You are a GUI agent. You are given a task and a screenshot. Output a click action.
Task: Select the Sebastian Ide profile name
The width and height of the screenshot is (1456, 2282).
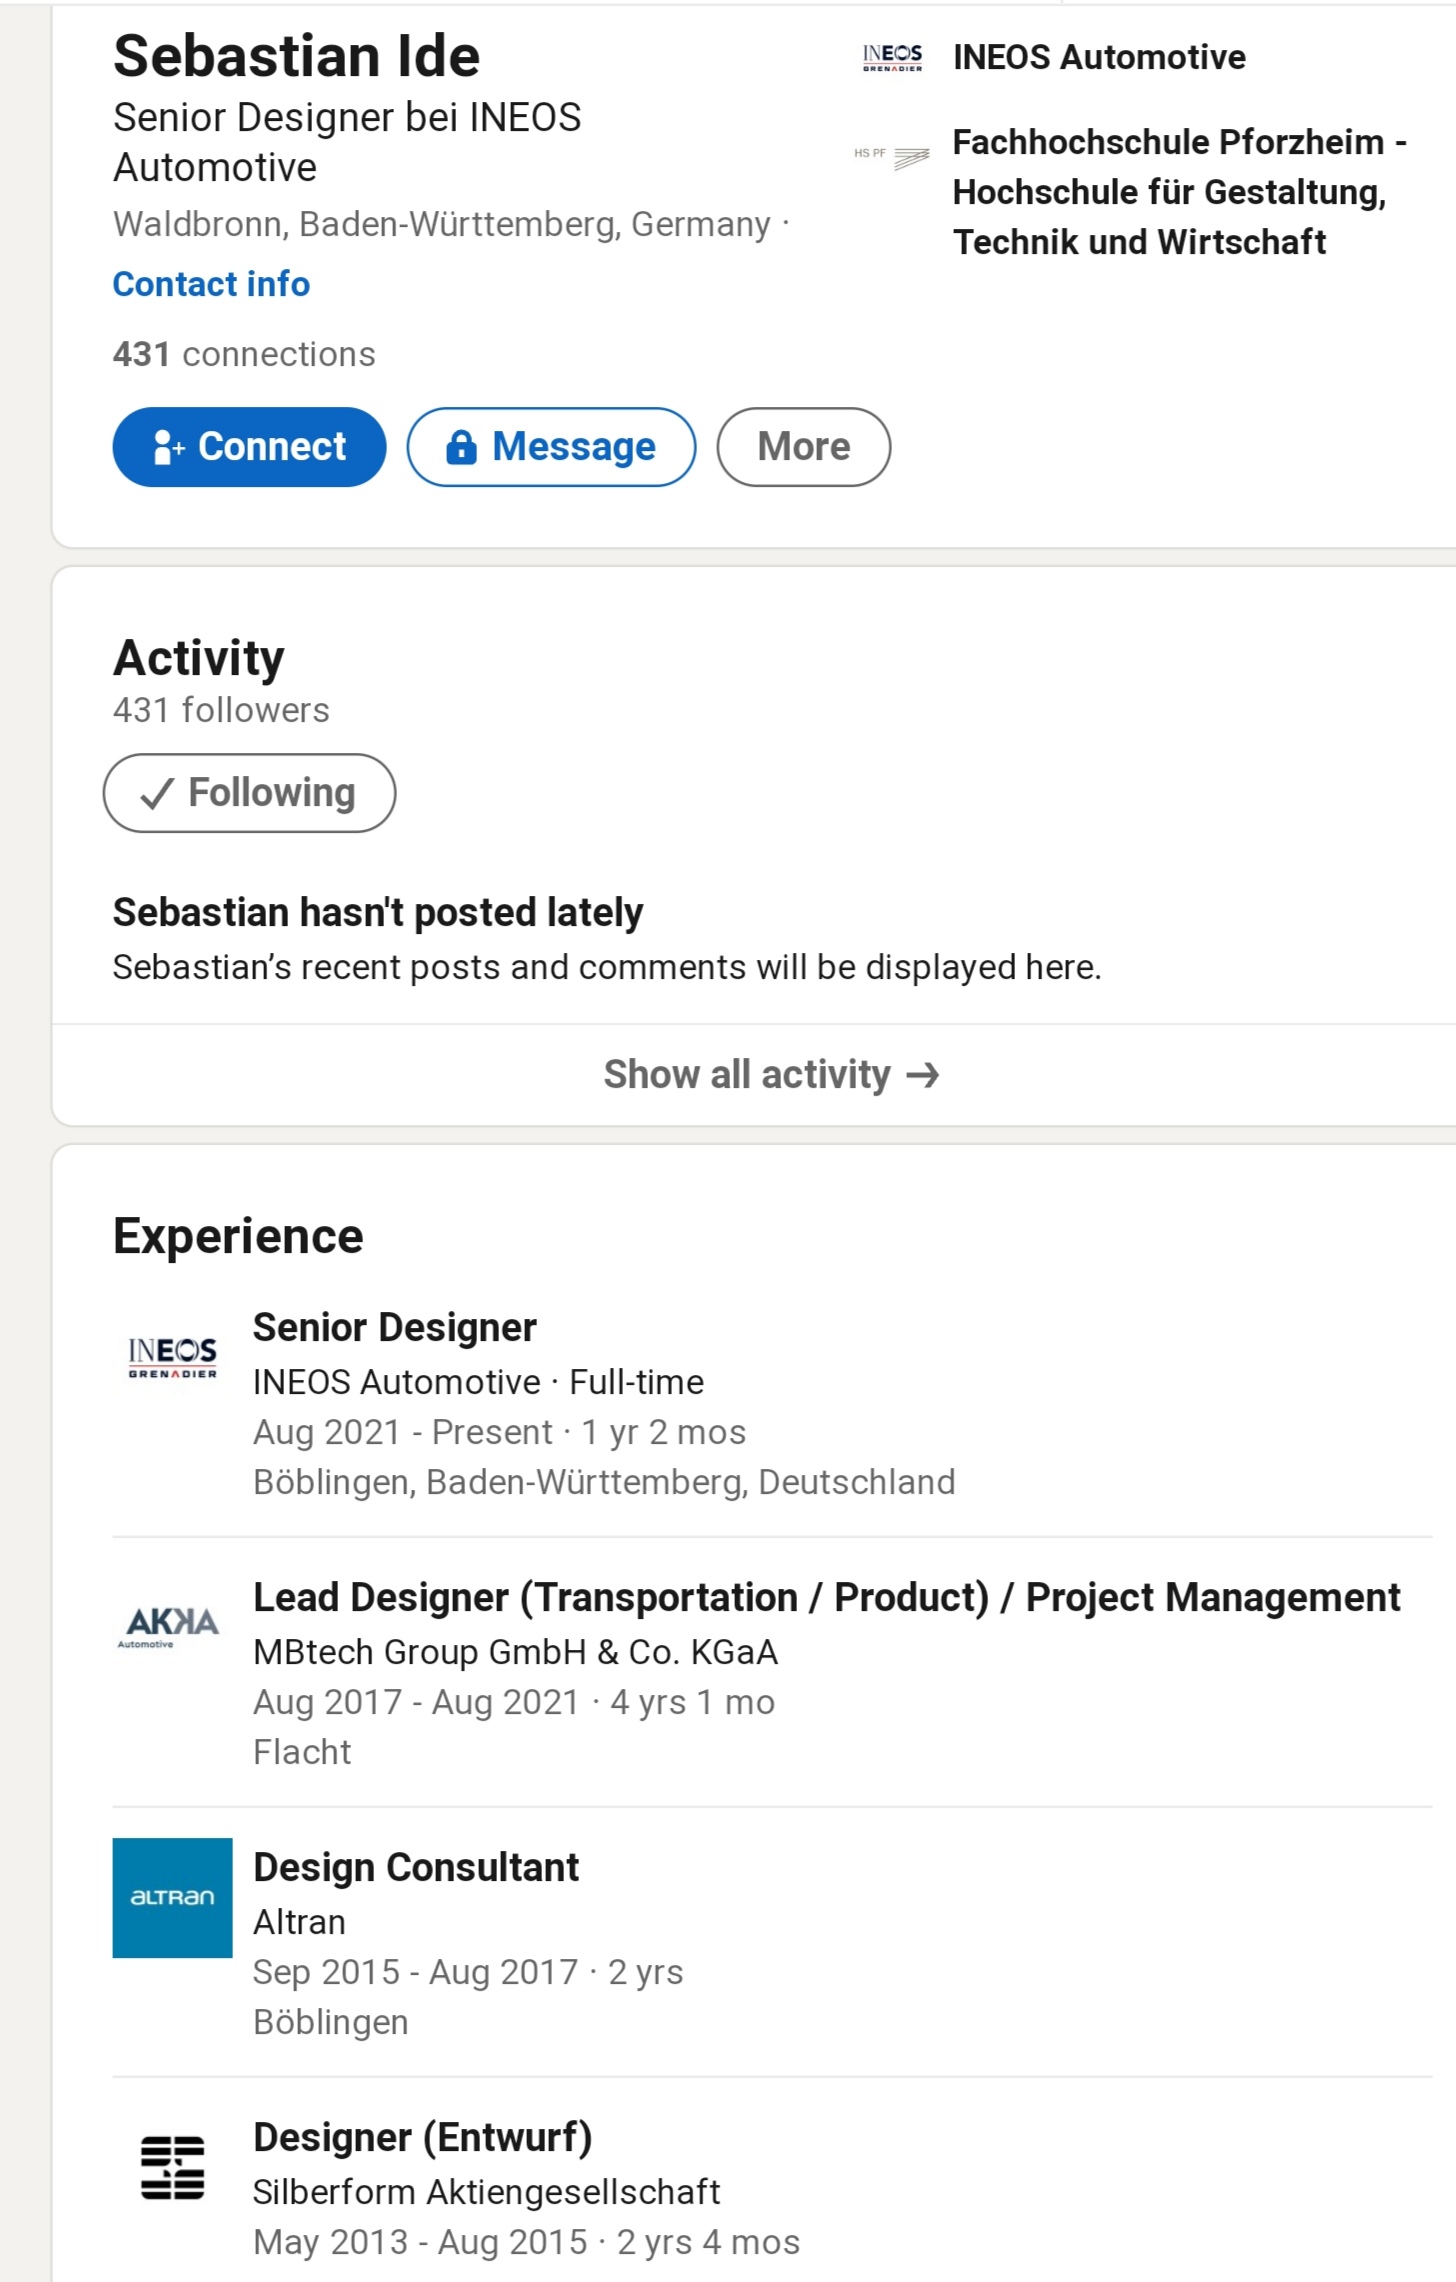[x=296, y=55]
